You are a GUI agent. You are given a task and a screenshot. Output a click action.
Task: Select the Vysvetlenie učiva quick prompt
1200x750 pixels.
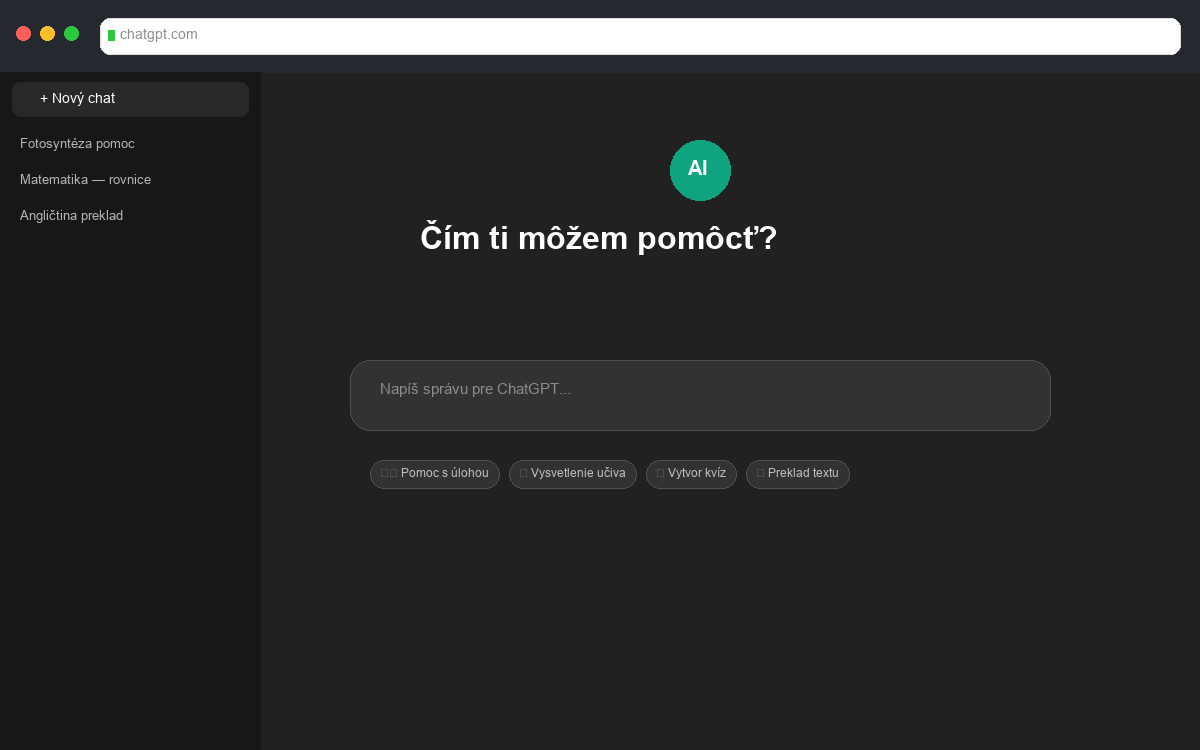[573, 474]
